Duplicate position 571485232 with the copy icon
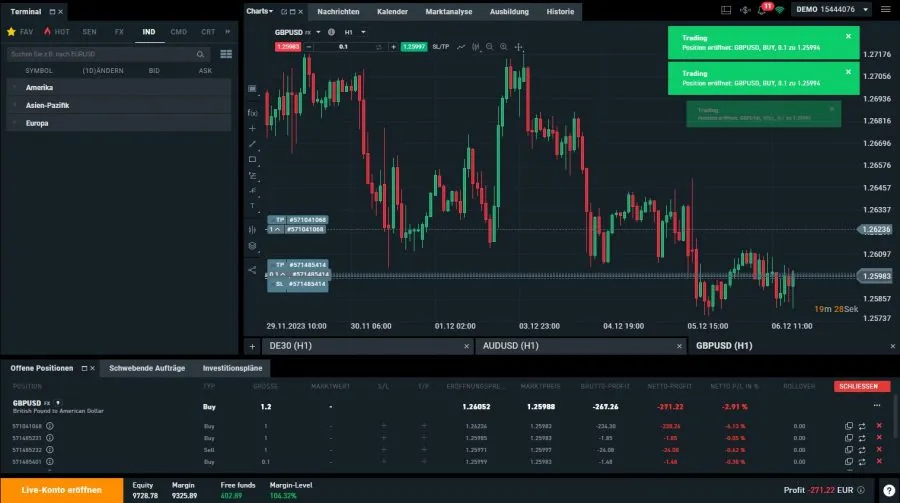 click(x=848, y=450)
